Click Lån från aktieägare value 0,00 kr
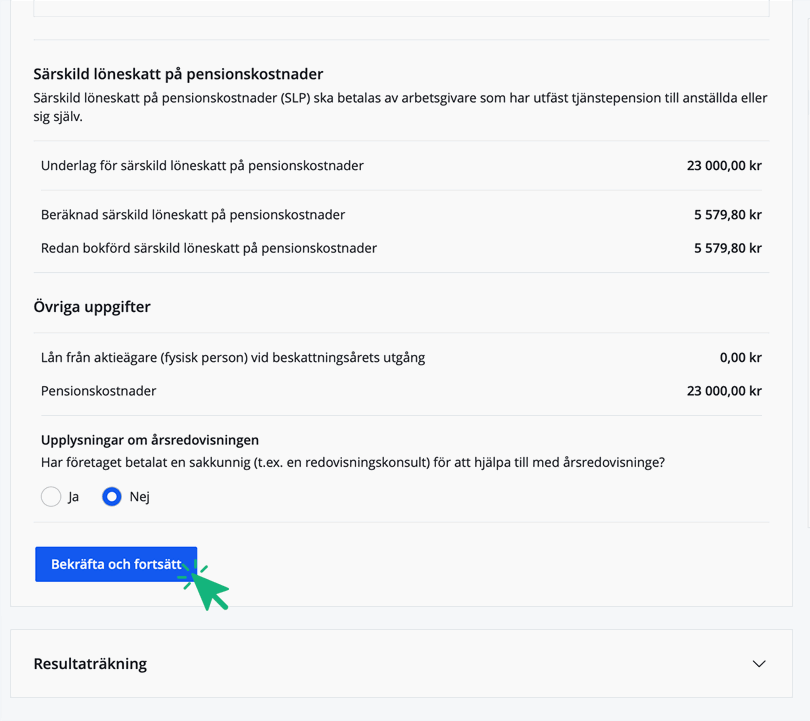 (740, 357)
